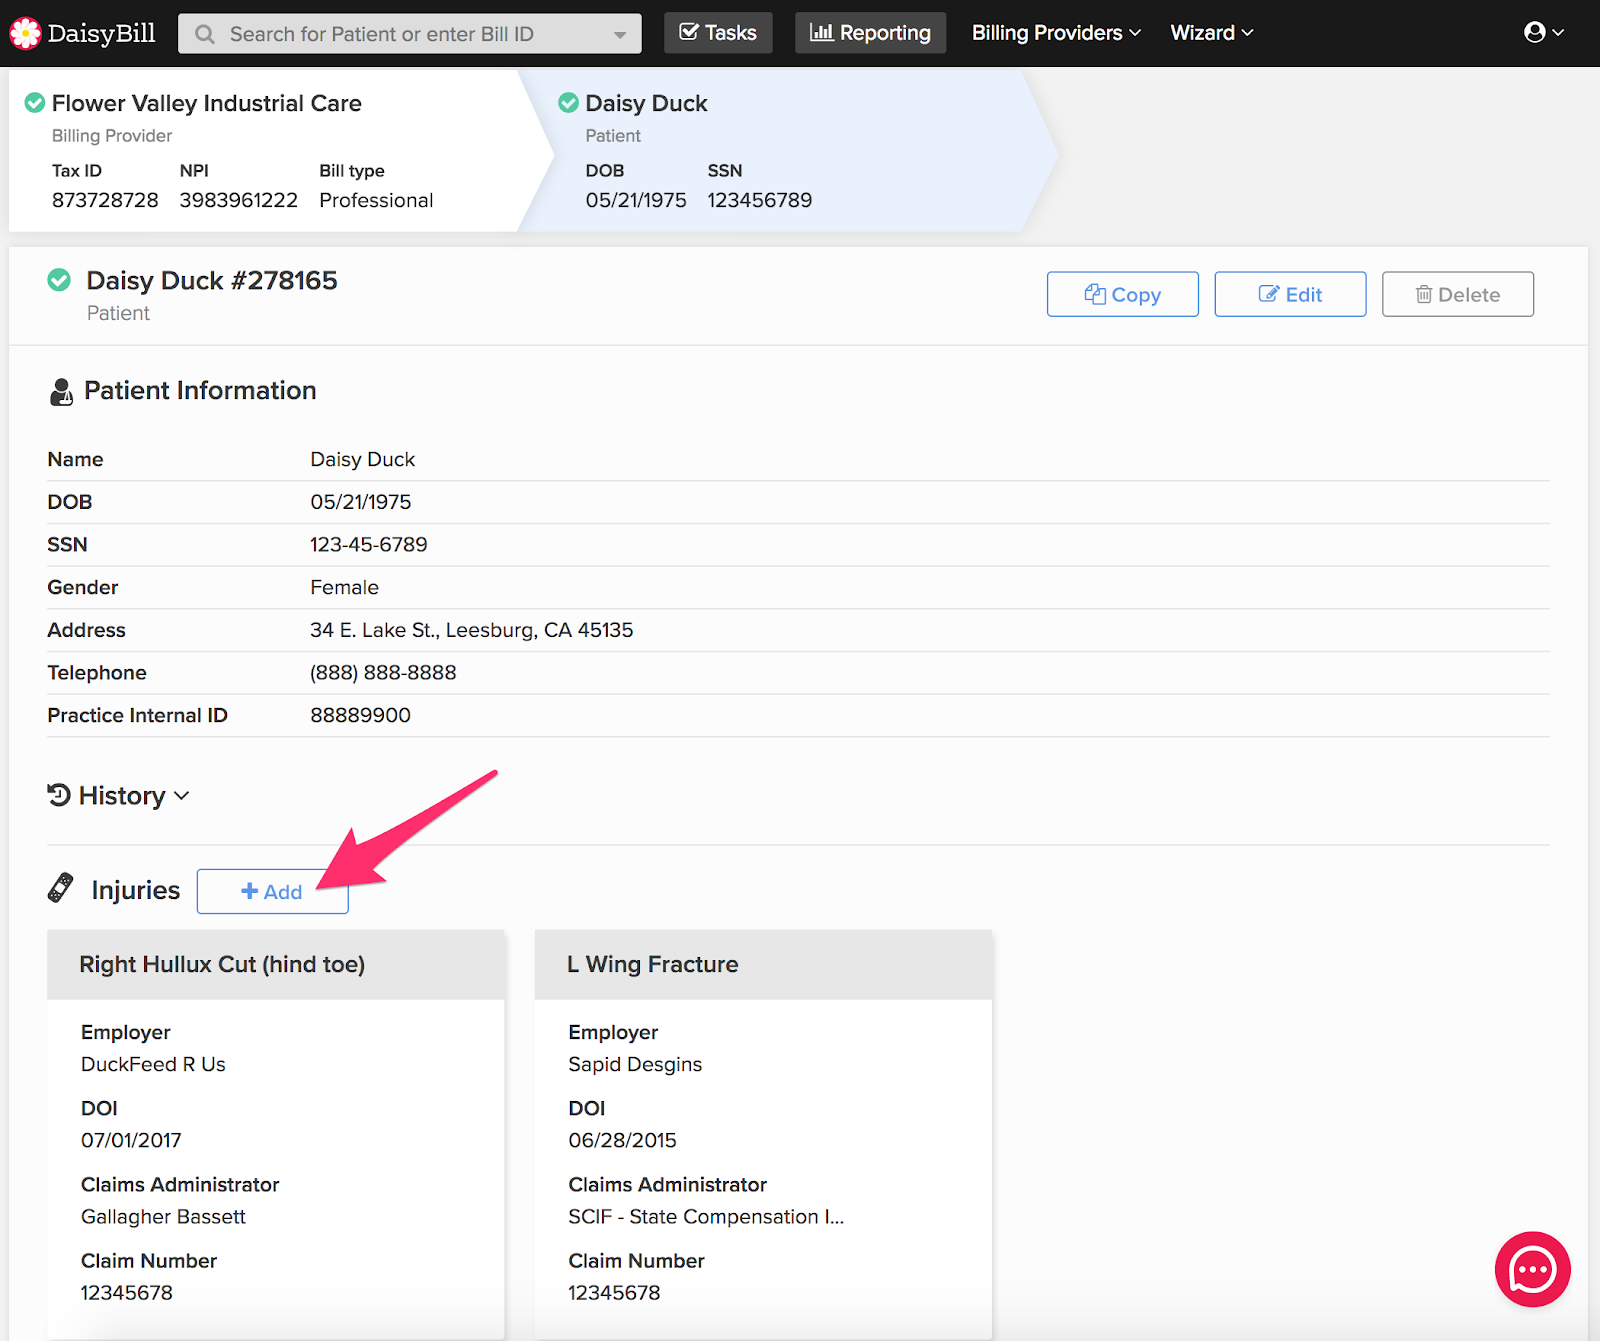Open Flower Valley Industrial Care billing provider

click(206, 103)
